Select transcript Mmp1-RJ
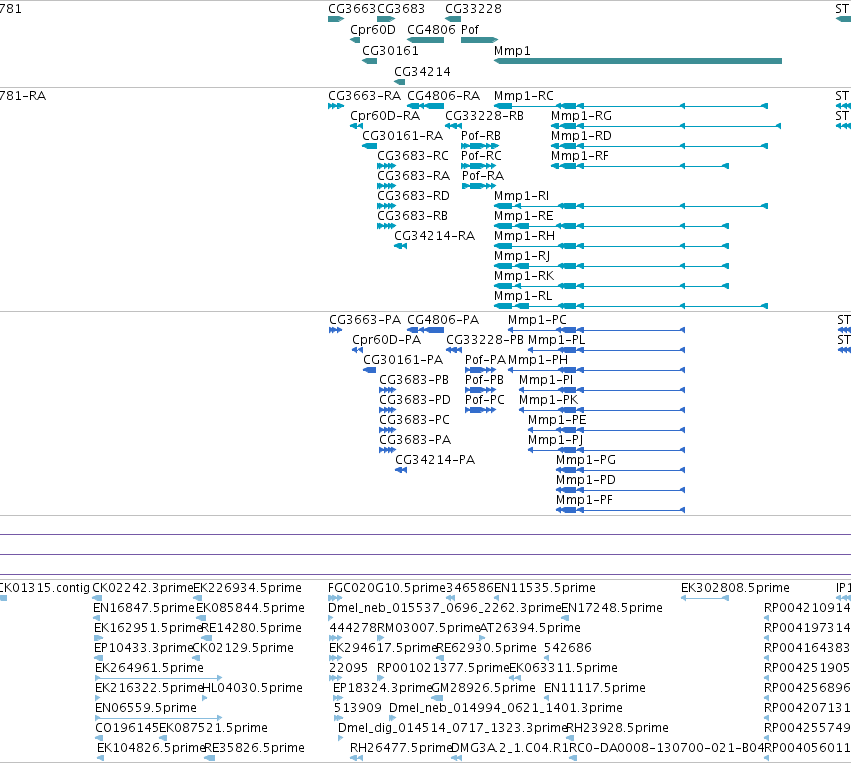 coord(611,266)
